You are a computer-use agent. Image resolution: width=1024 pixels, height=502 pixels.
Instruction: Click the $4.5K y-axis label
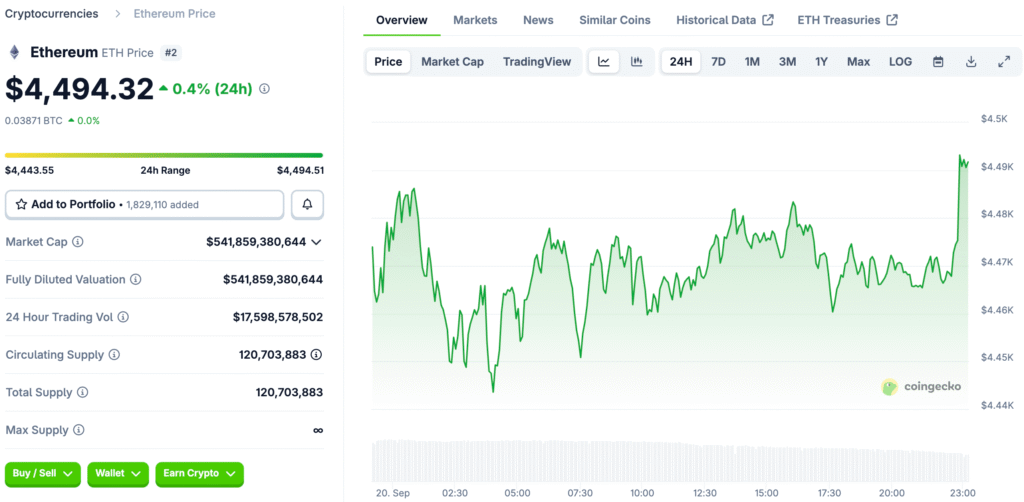(995, 118)
